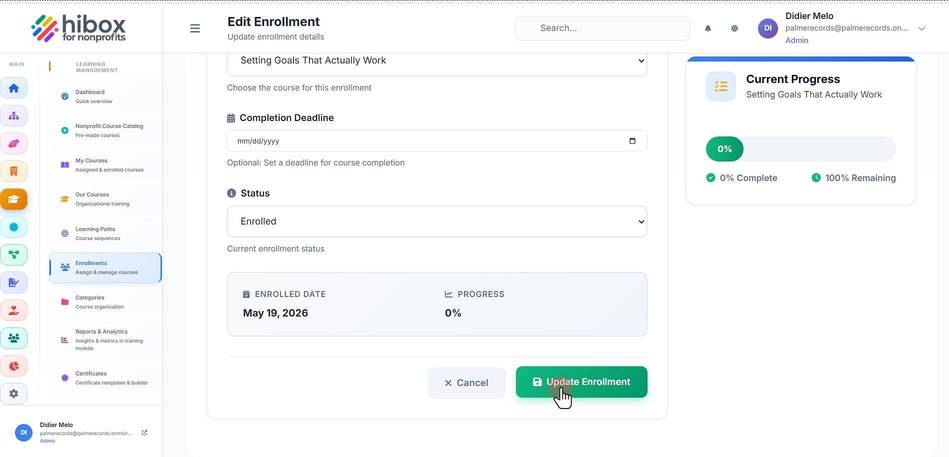
Task: Toggle the theme sun icon in the header
Action: coord(734,28)
